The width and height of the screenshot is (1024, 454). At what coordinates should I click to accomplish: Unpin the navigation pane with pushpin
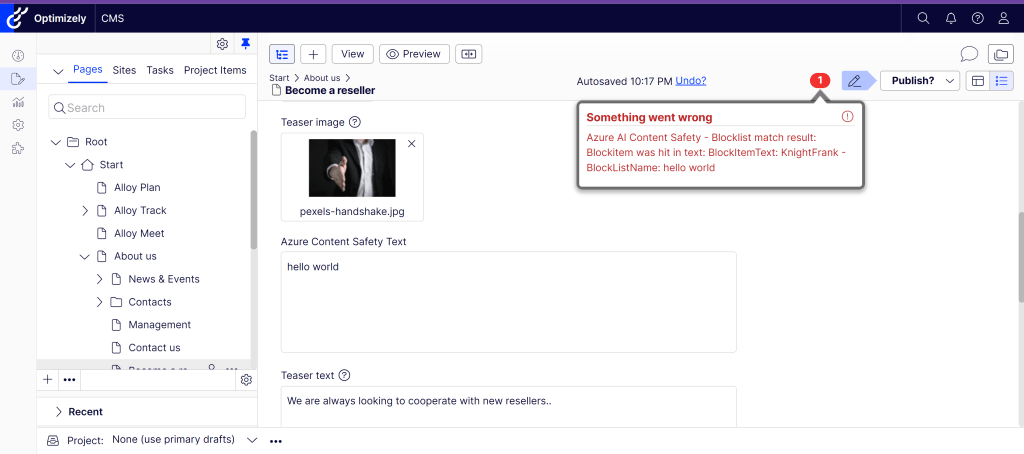pos(246,44)
